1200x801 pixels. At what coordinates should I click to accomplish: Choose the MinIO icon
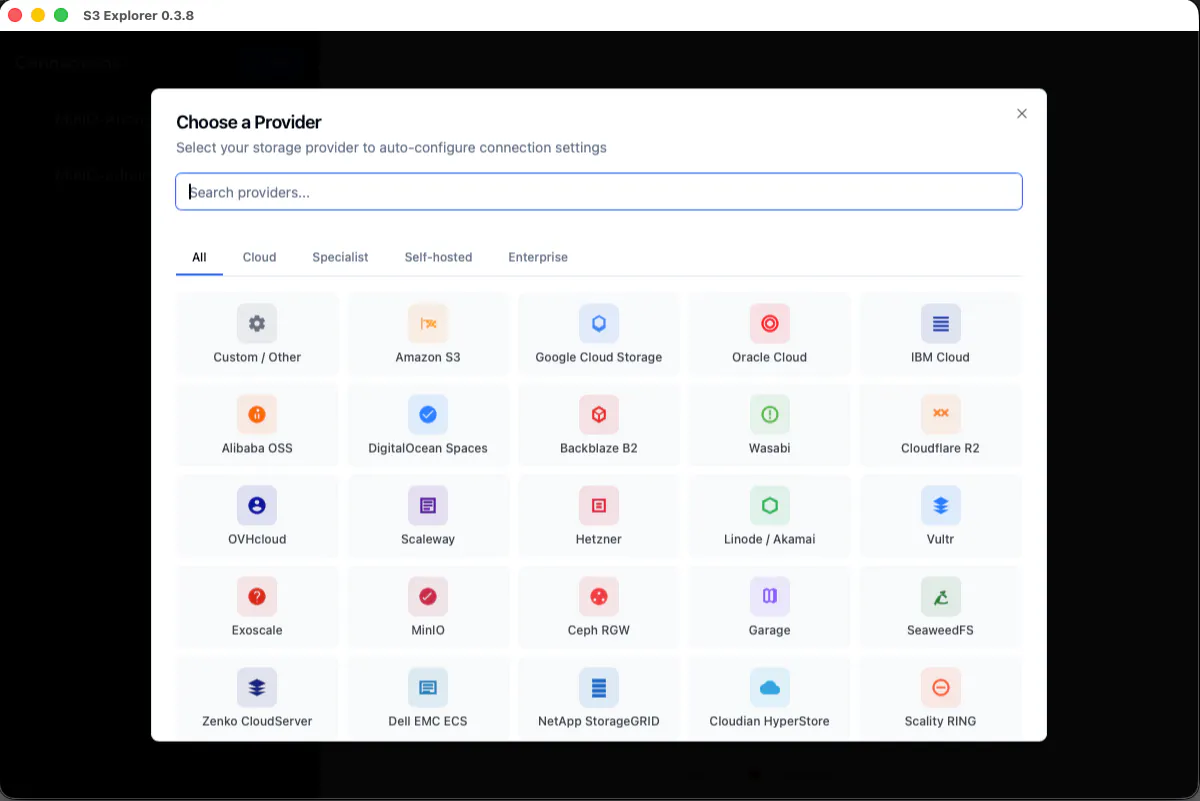428,596
